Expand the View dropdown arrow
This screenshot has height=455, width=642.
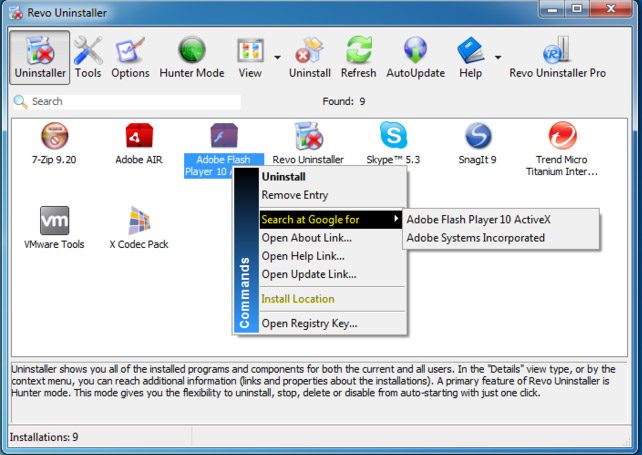tap(277, 57)
